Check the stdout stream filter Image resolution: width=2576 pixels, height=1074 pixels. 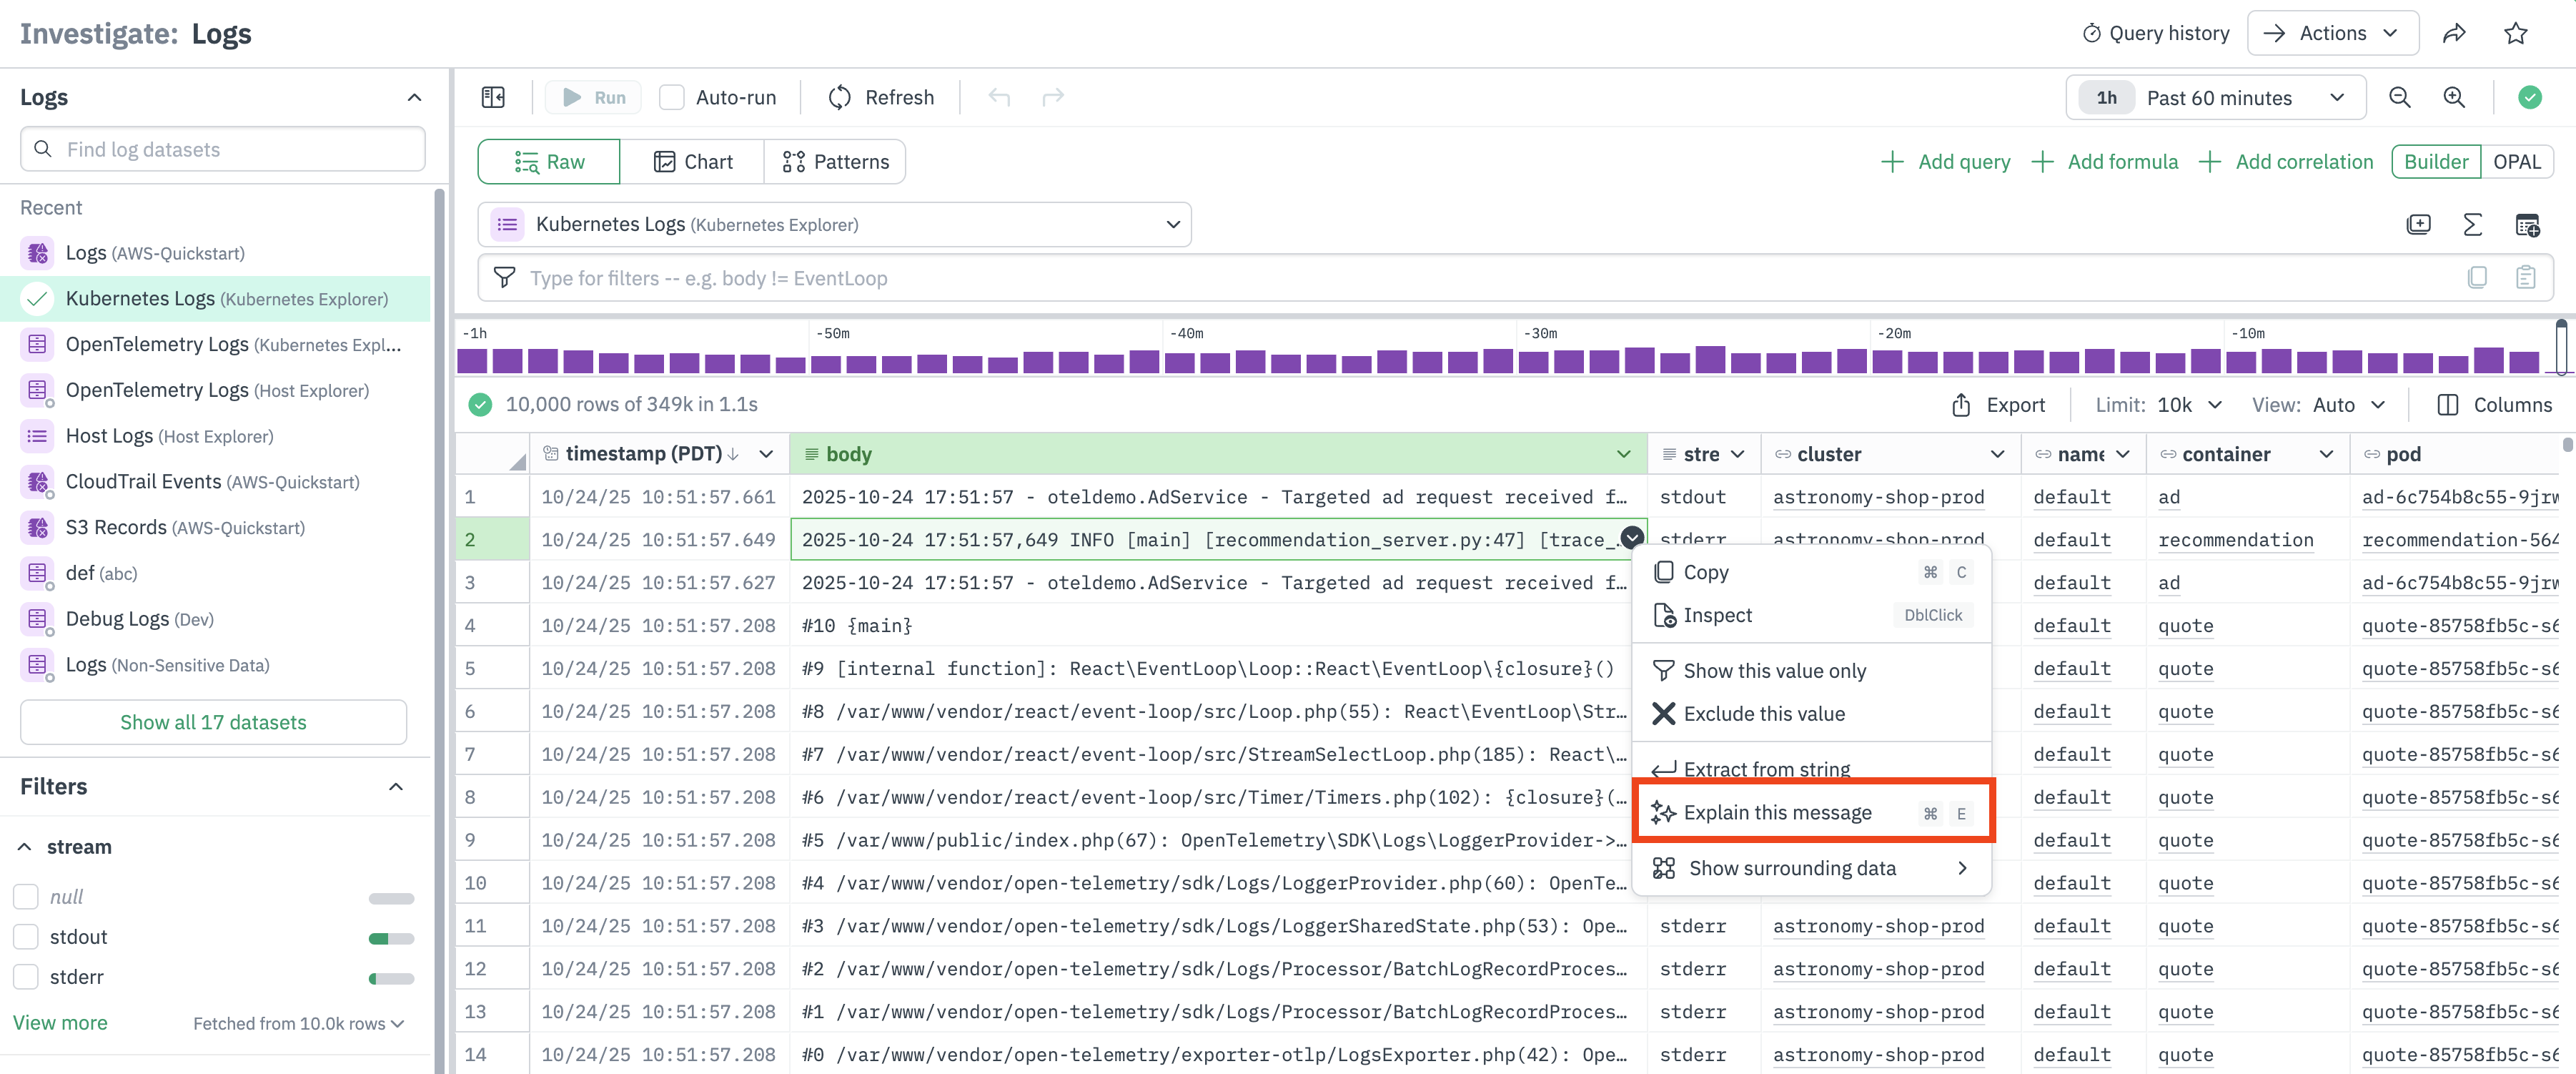click(26, 937)
